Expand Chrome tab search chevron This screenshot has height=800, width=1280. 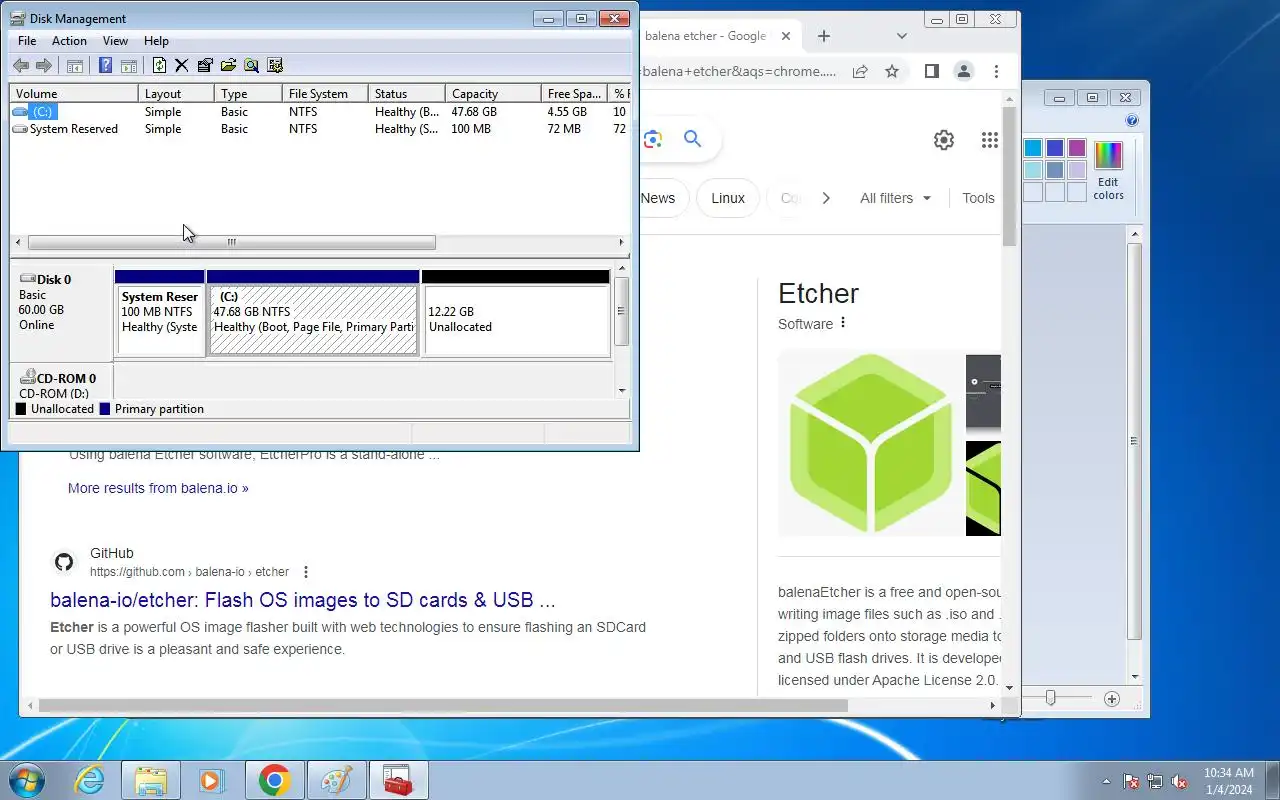[901, 36]
